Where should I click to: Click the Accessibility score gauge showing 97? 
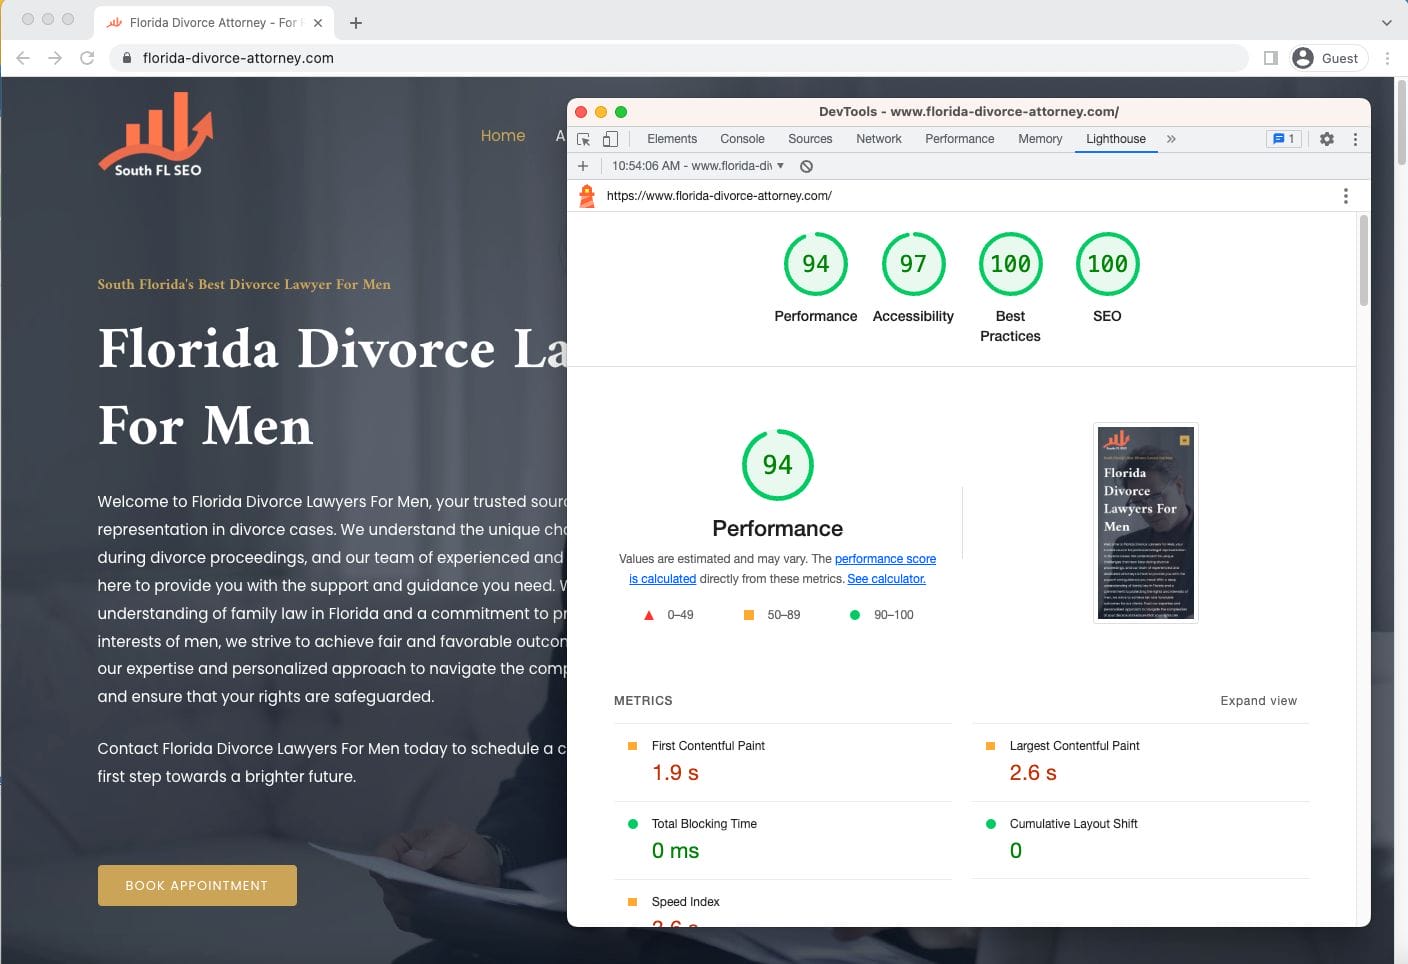(x=913, y=264)
